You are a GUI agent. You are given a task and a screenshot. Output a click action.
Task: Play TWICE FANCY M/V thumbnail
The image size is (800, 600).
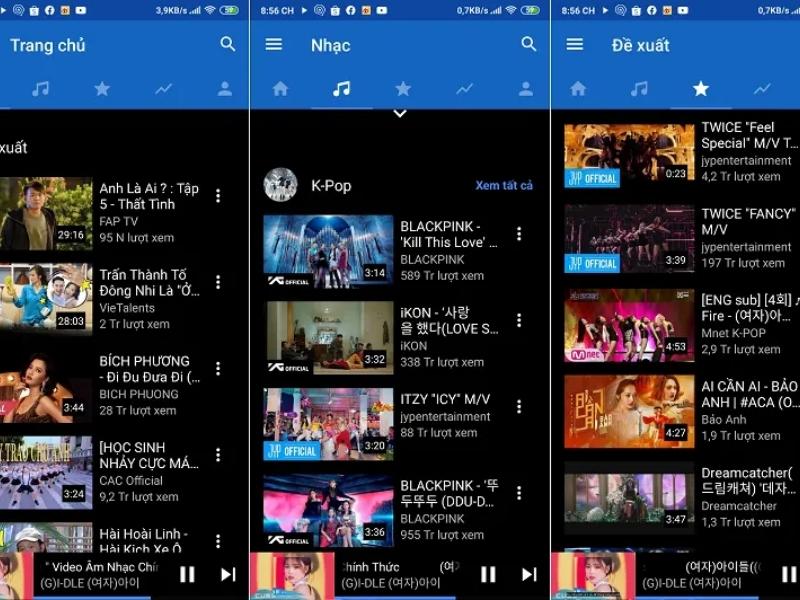click(x=629, y=239)
